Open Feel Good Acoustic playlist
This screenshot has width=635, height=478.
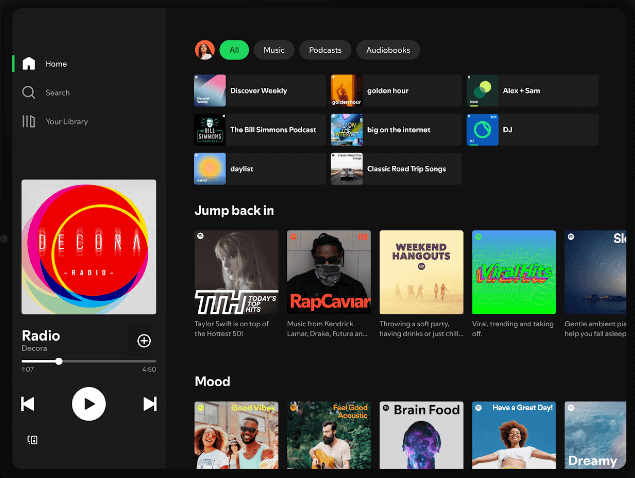click(x=329, y=435)
